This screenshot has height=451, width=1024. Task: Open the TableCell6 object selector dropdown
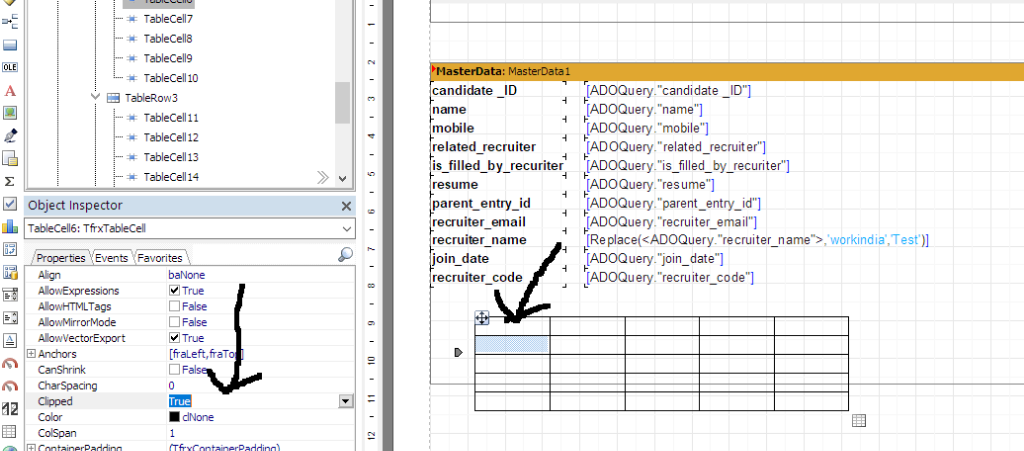(x=346, y=229)
